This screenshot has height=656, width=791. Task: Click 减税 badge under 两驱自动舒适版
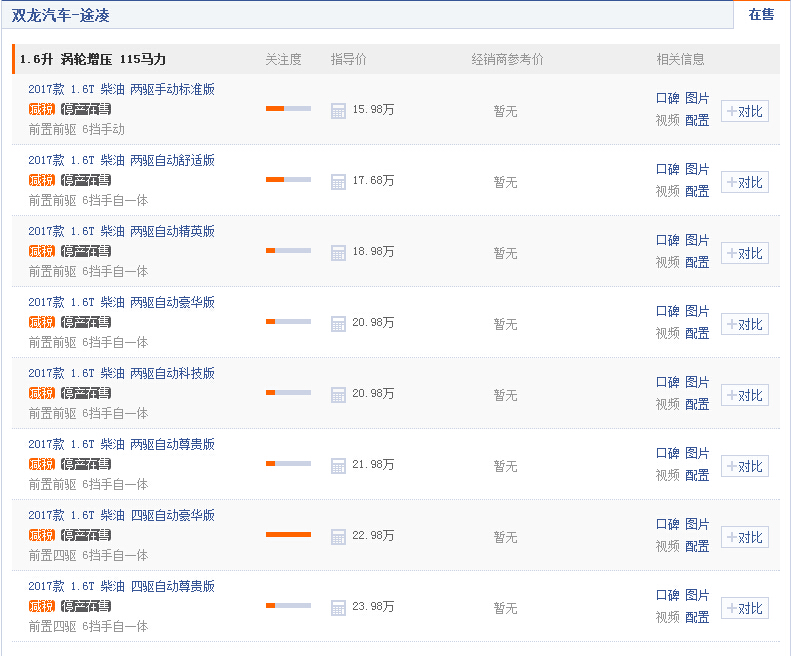click(42, 180)
